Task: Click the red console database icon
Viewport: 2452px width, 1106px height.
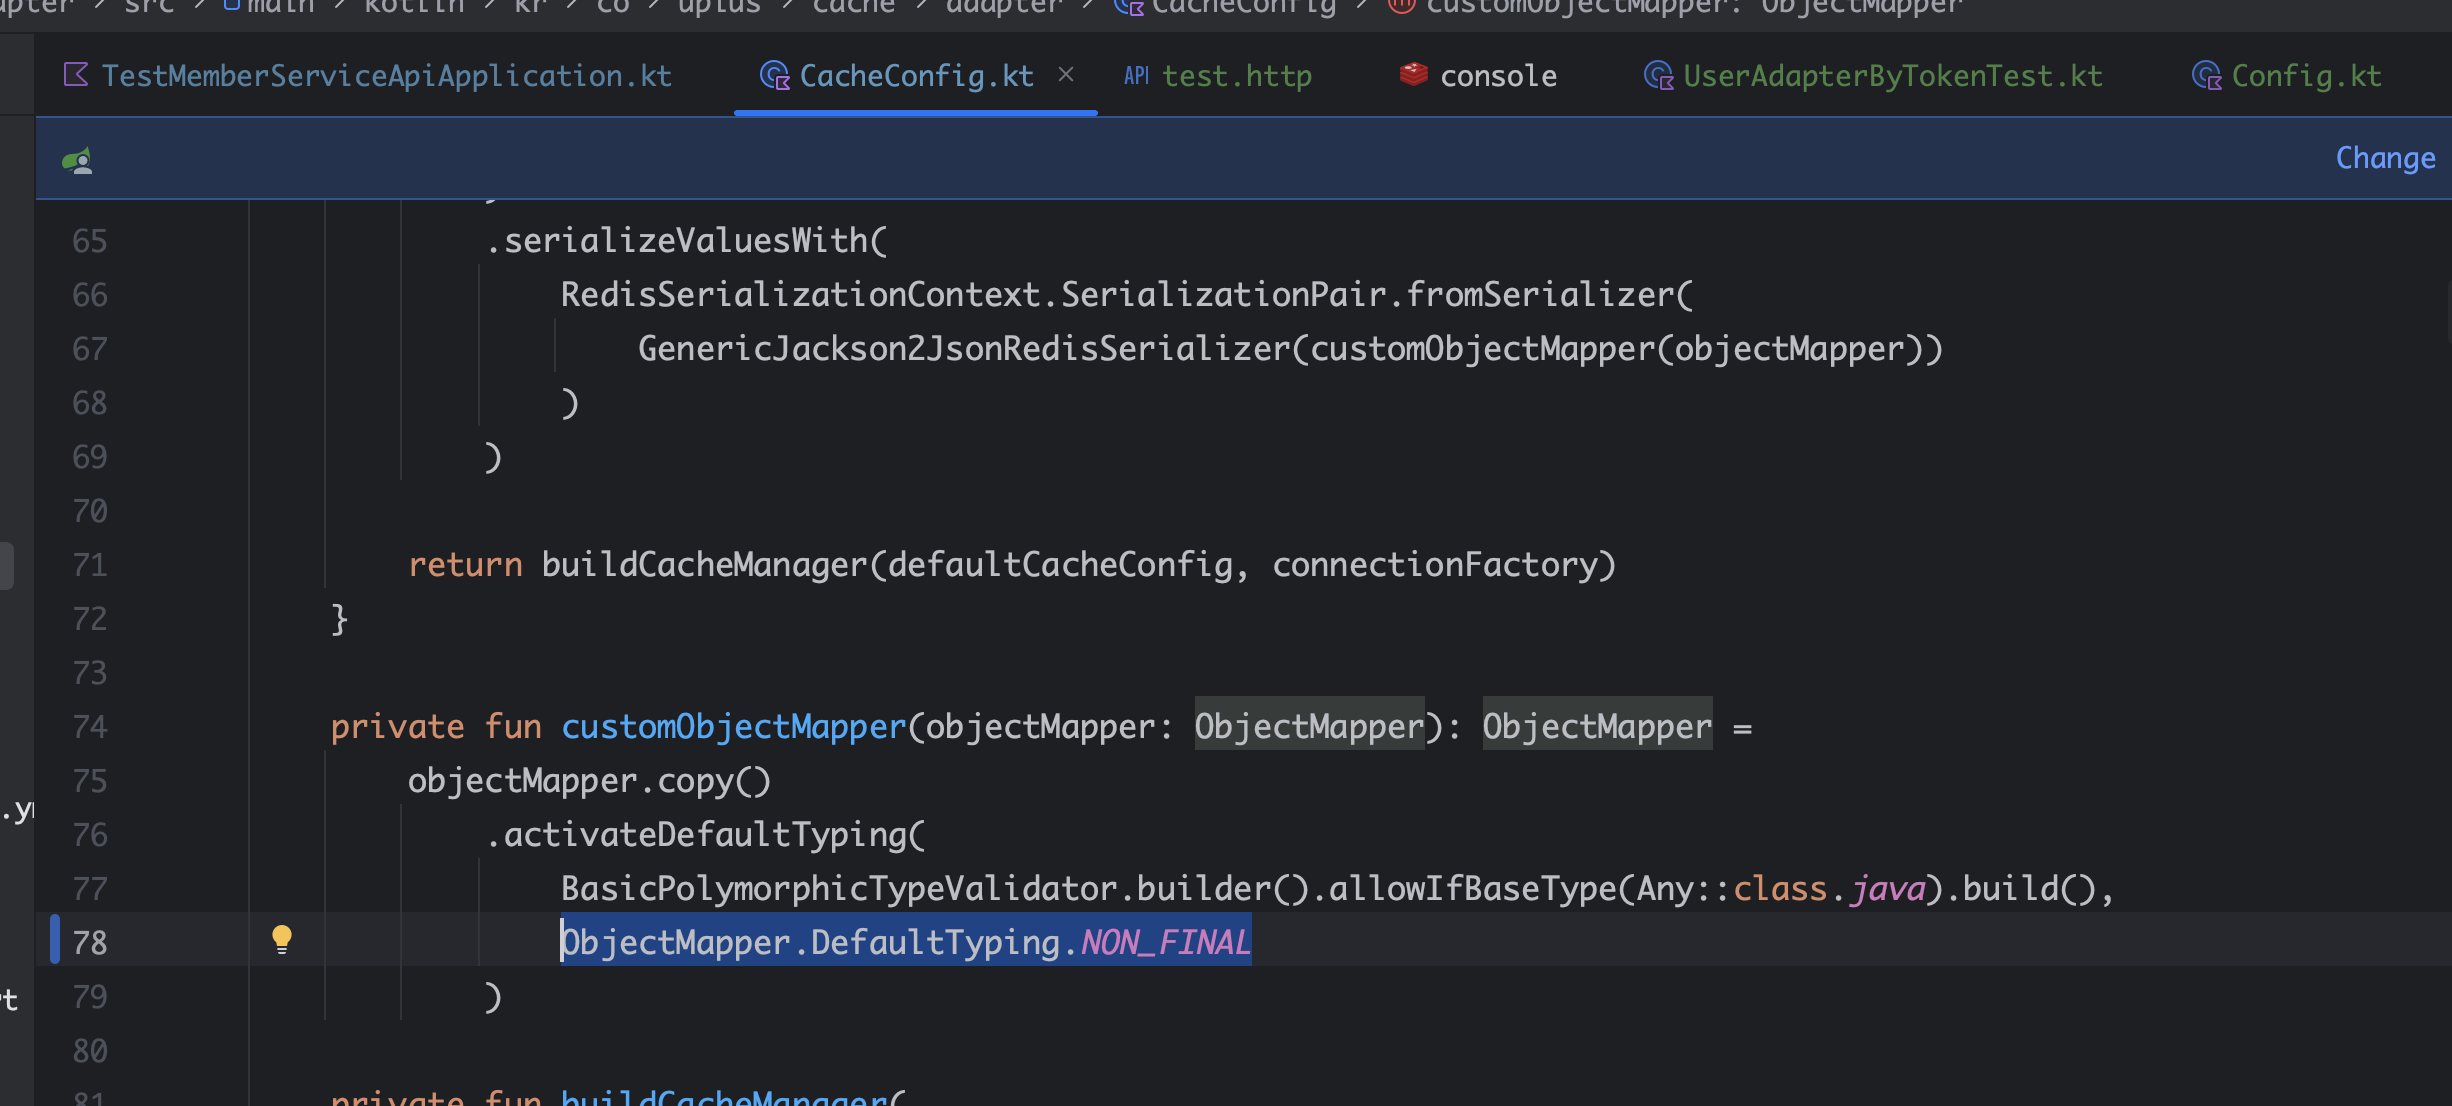Action: coord(1413,74)
